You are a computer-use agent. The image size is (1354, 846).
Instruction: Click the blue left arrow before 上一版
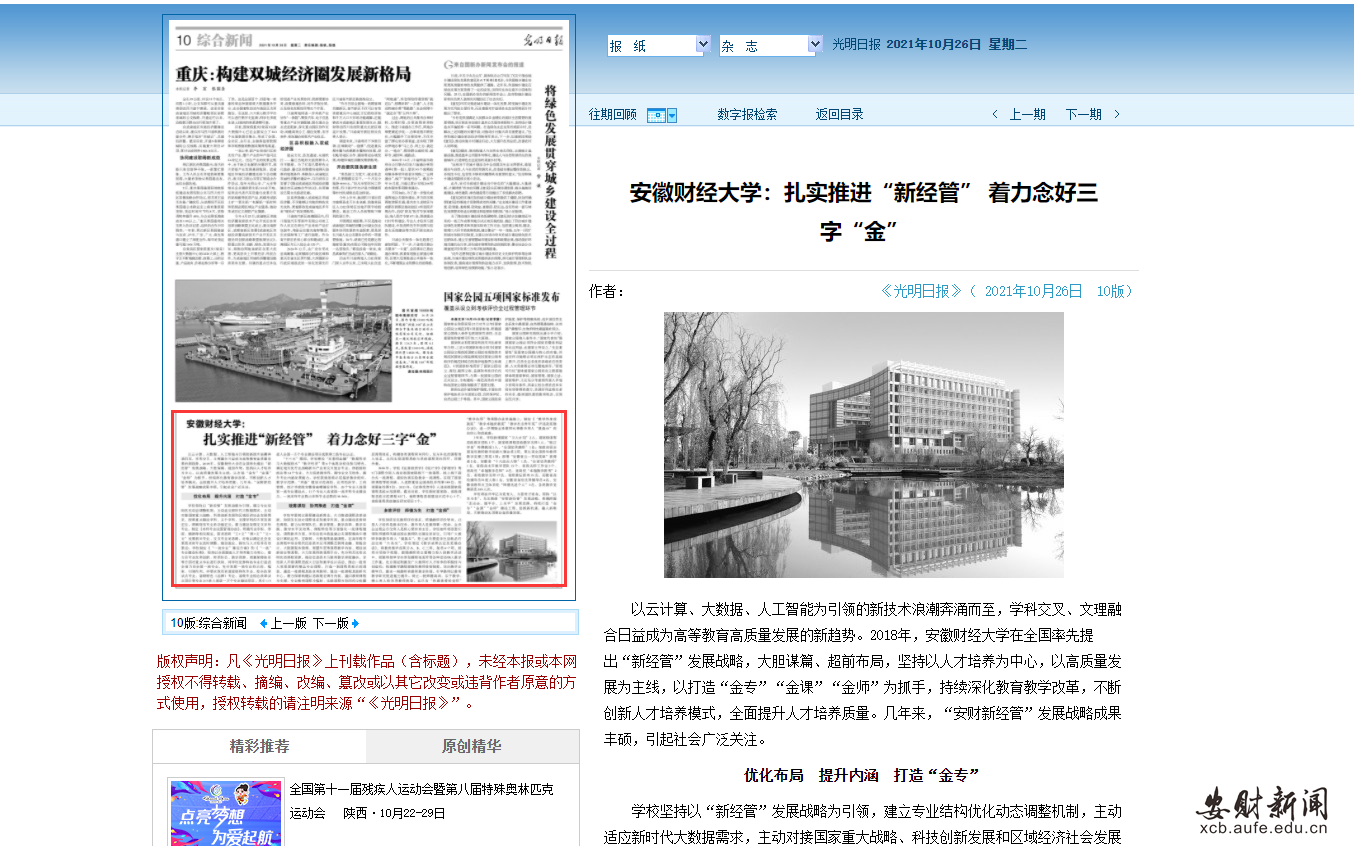[x=264, y=623]
